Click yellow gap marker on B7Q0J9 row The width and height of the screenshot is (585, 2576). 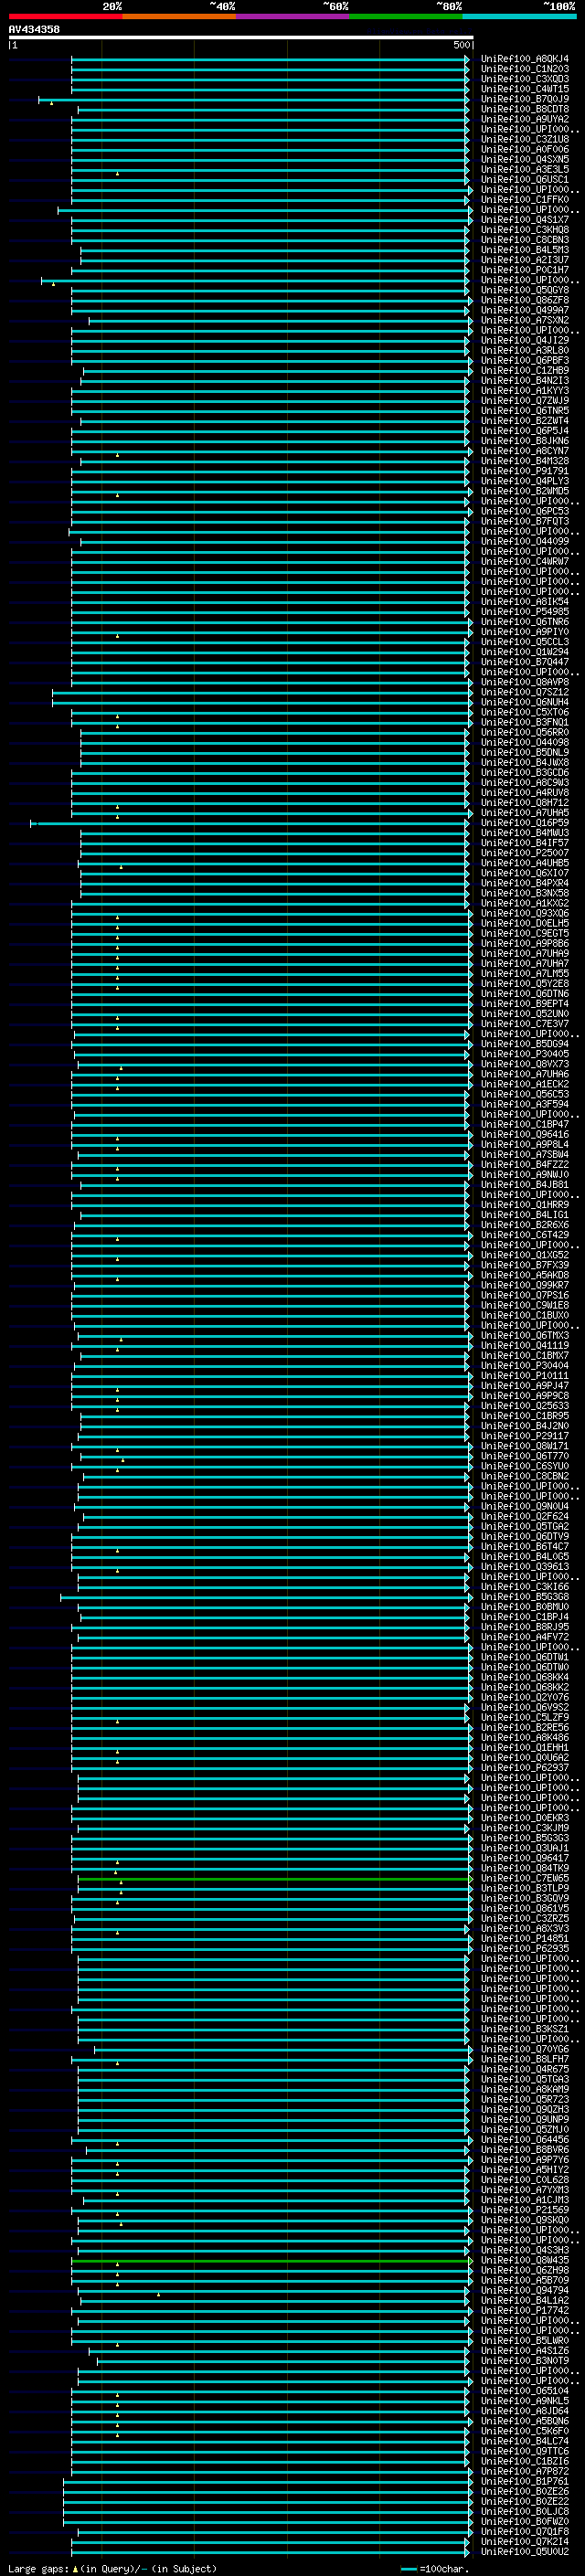tap(51, 103)
